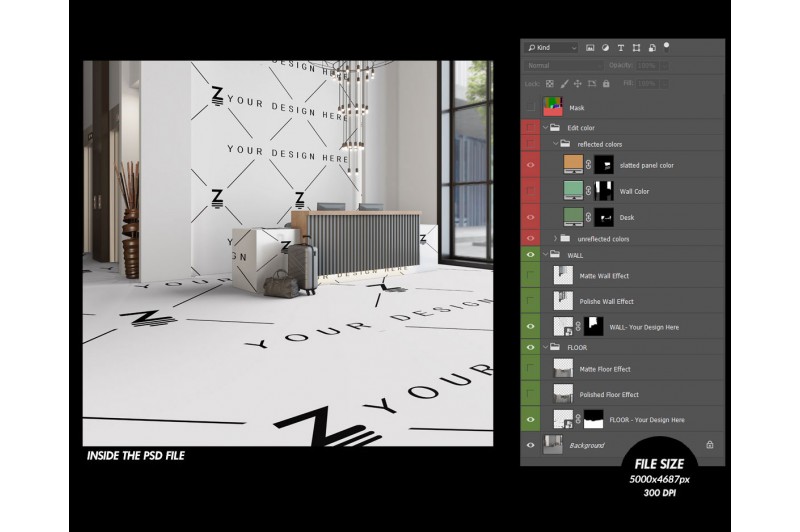Show the Edit color group

531,127
